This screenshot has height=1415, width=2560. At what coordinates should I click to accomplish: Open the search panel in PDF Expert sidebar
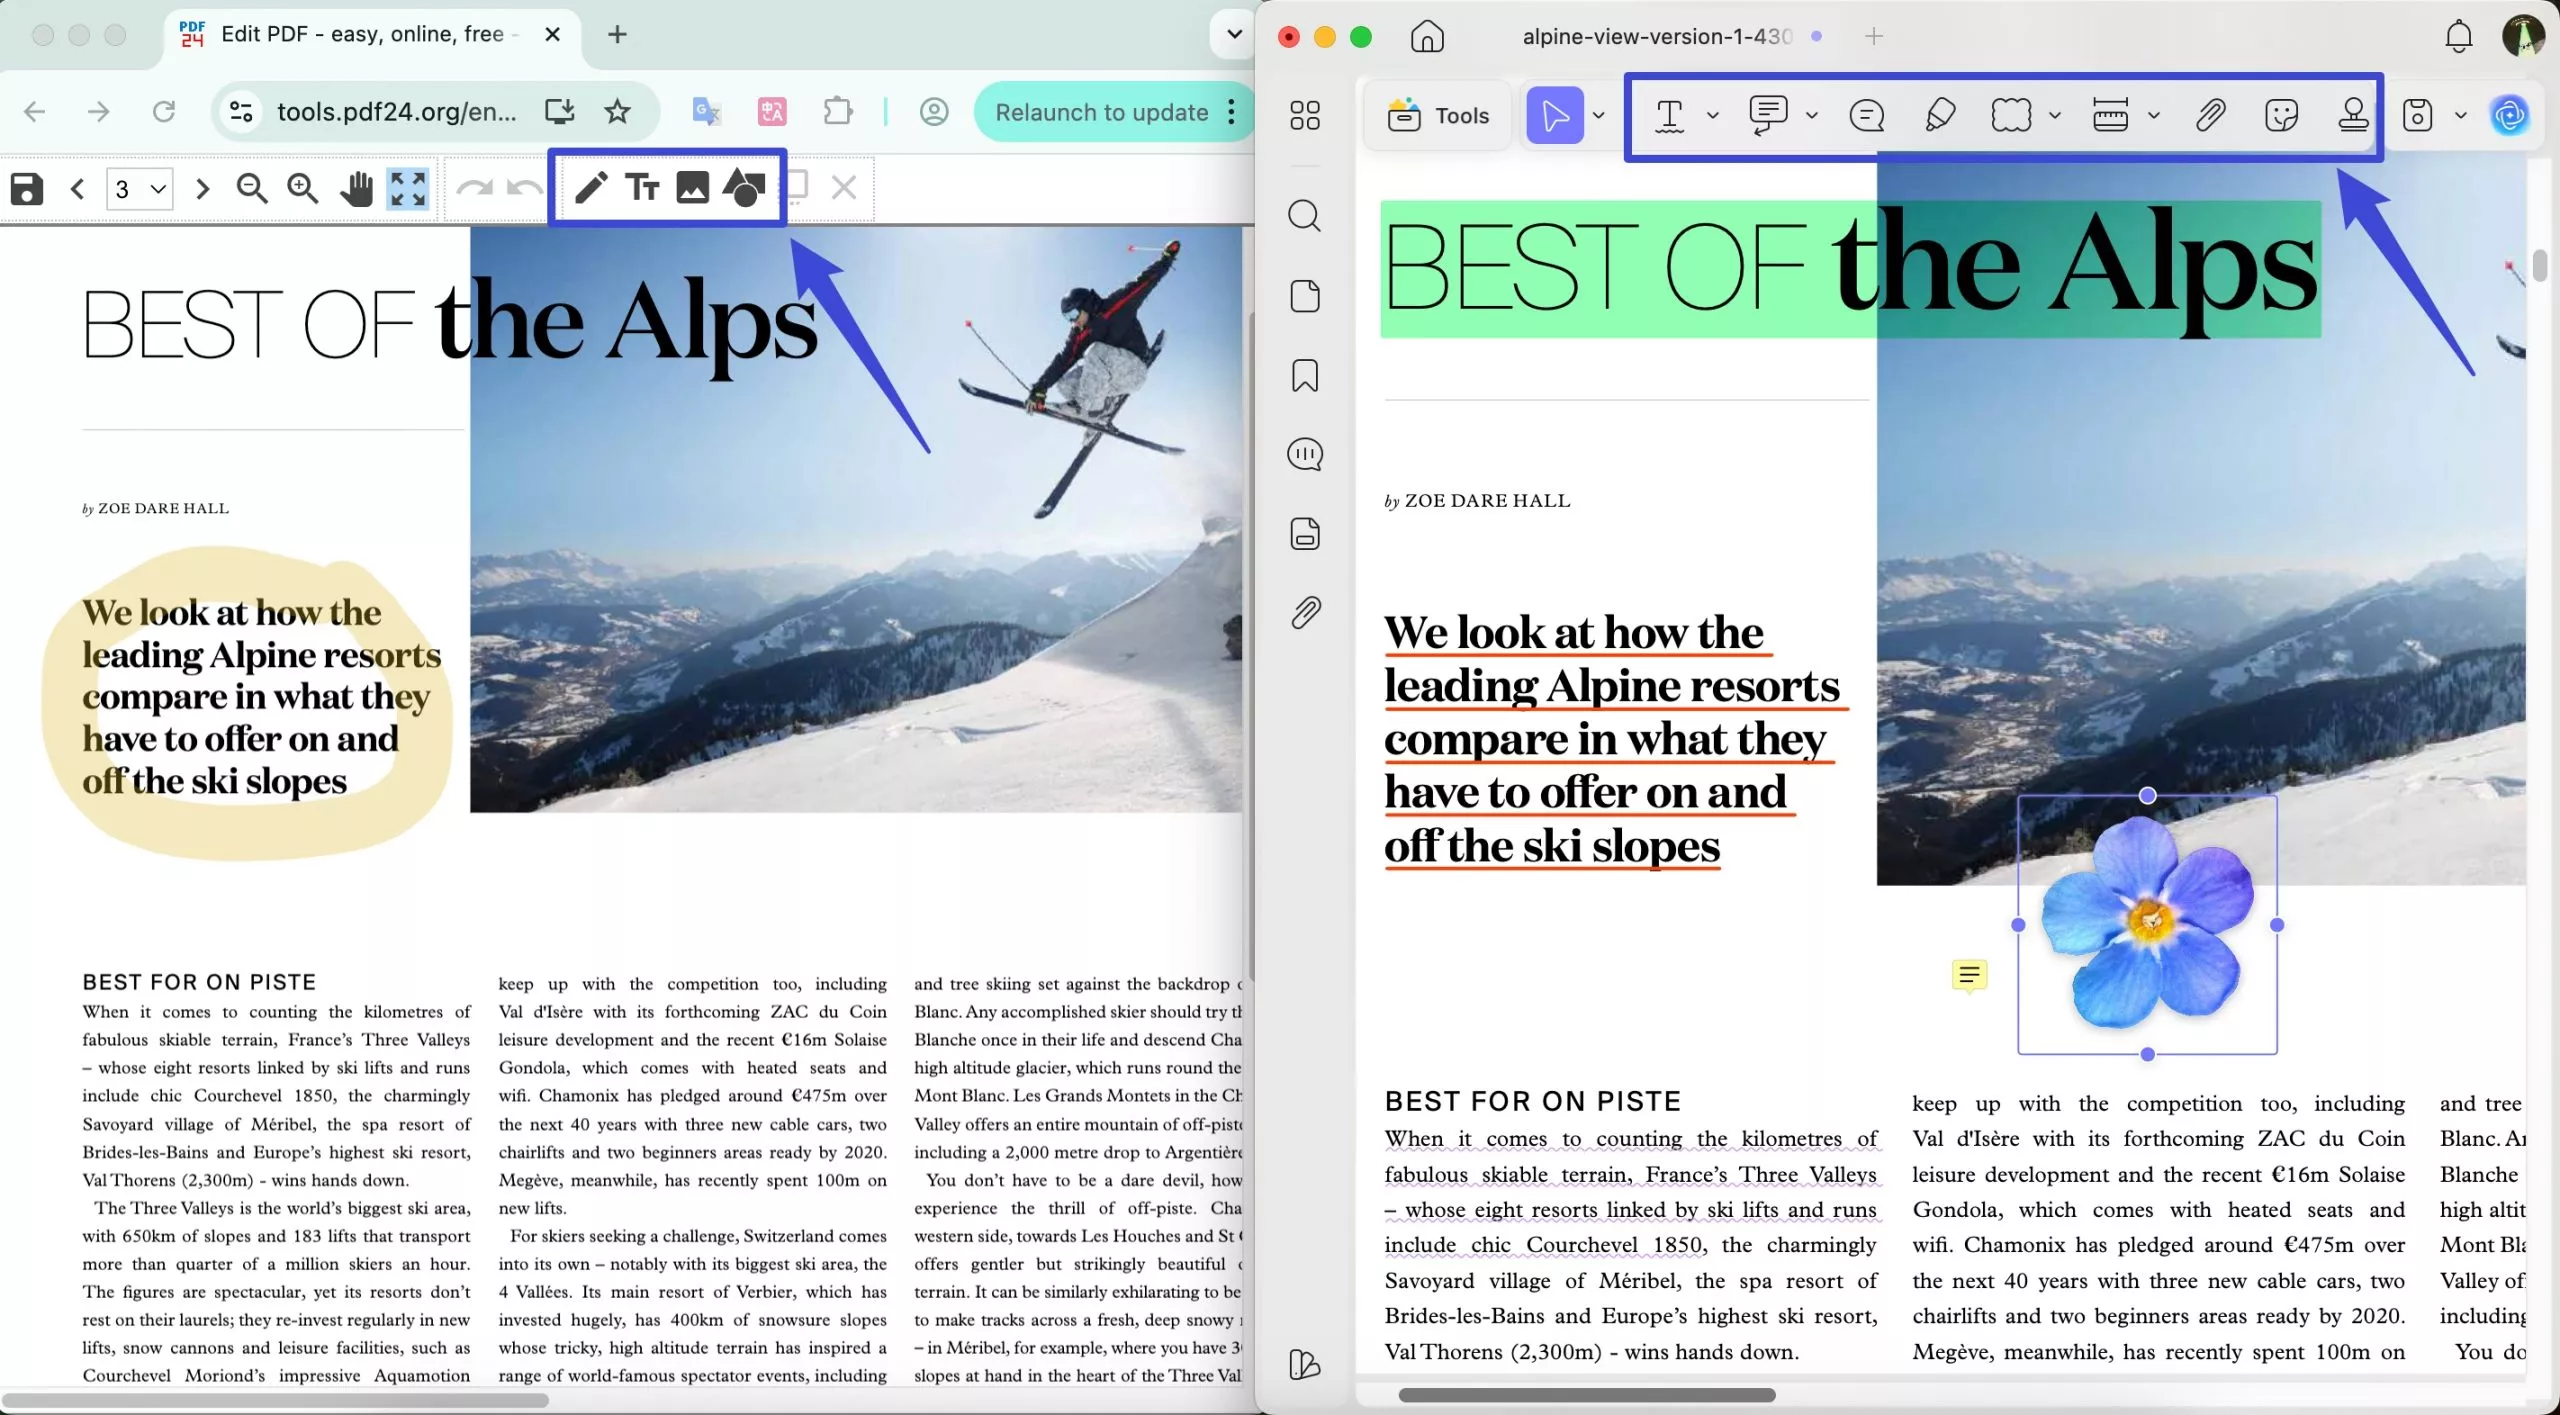click(x=1304, y=215)
